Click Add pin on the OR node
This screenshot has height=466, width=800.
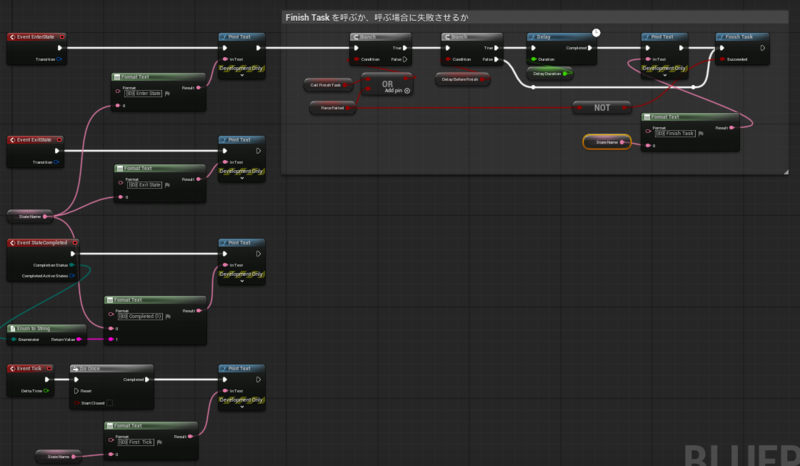click(x=397, y=91)
